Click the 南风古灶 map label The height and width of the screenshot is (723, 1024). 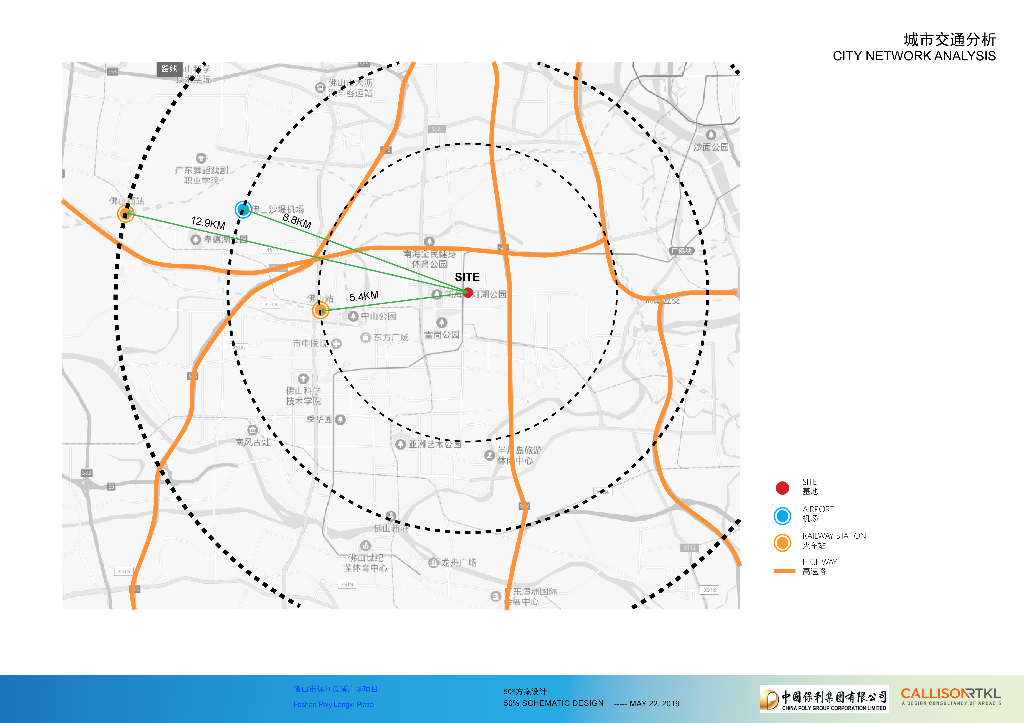253,442
